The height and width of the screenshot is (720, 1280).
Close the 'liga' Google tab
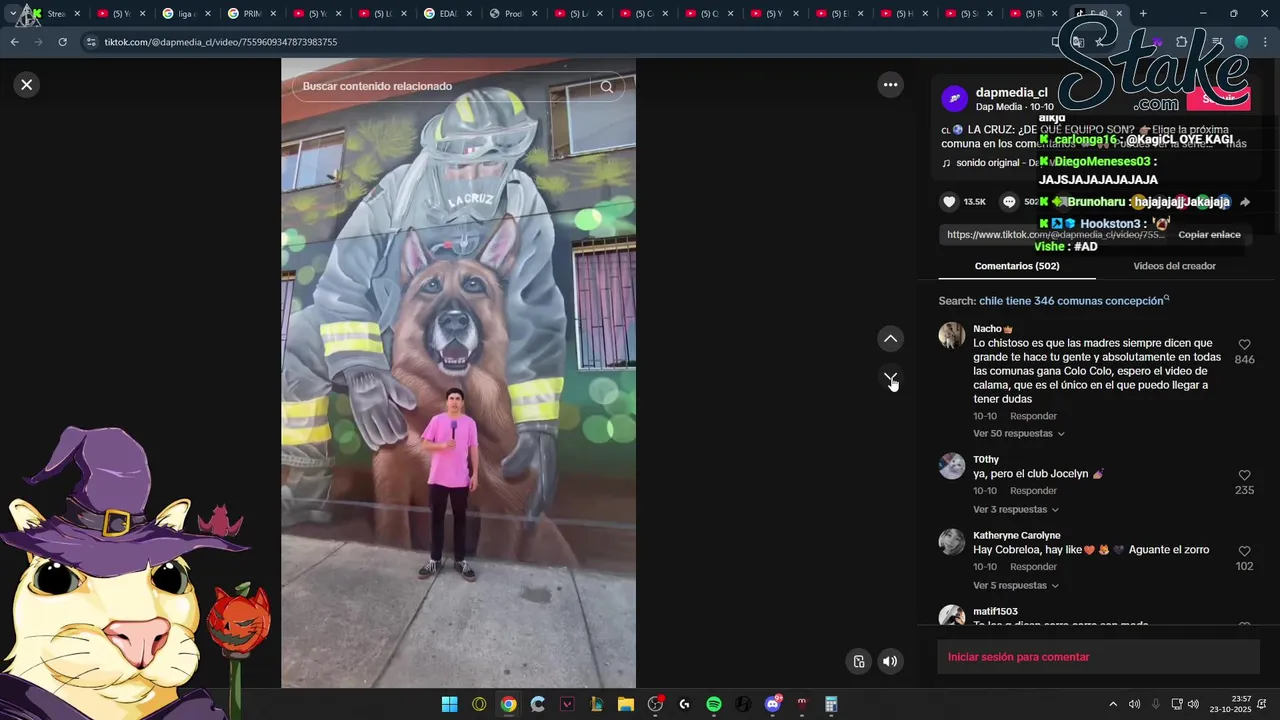(208, 14)
